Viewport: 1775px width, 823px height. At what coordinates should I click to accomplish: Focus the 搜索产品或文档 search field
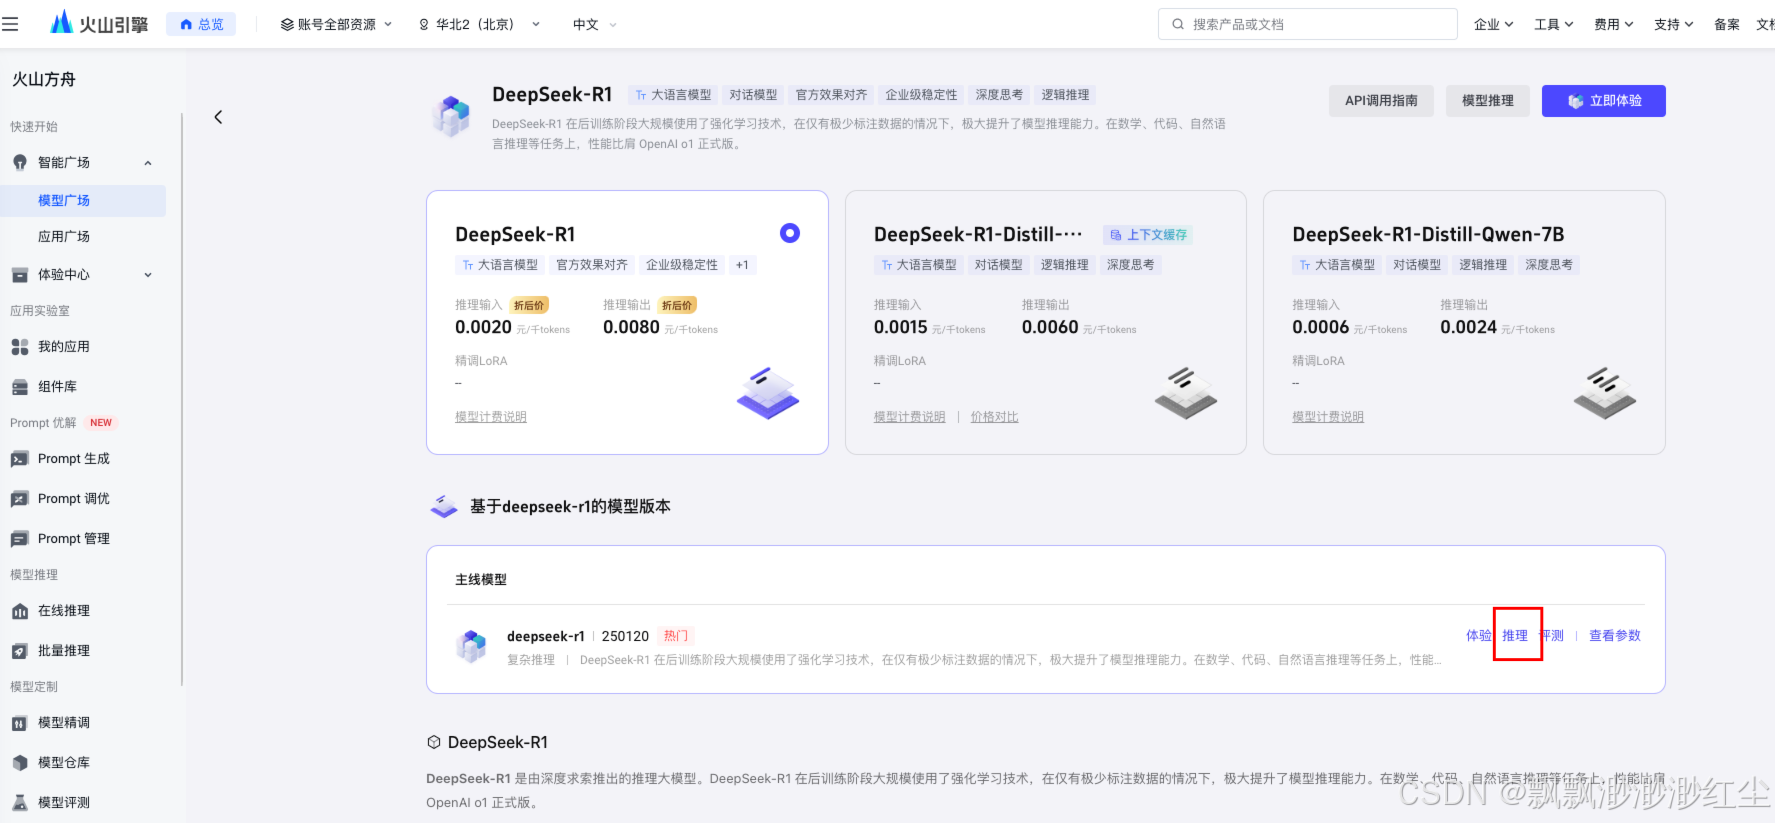(x=1307, y=24)
